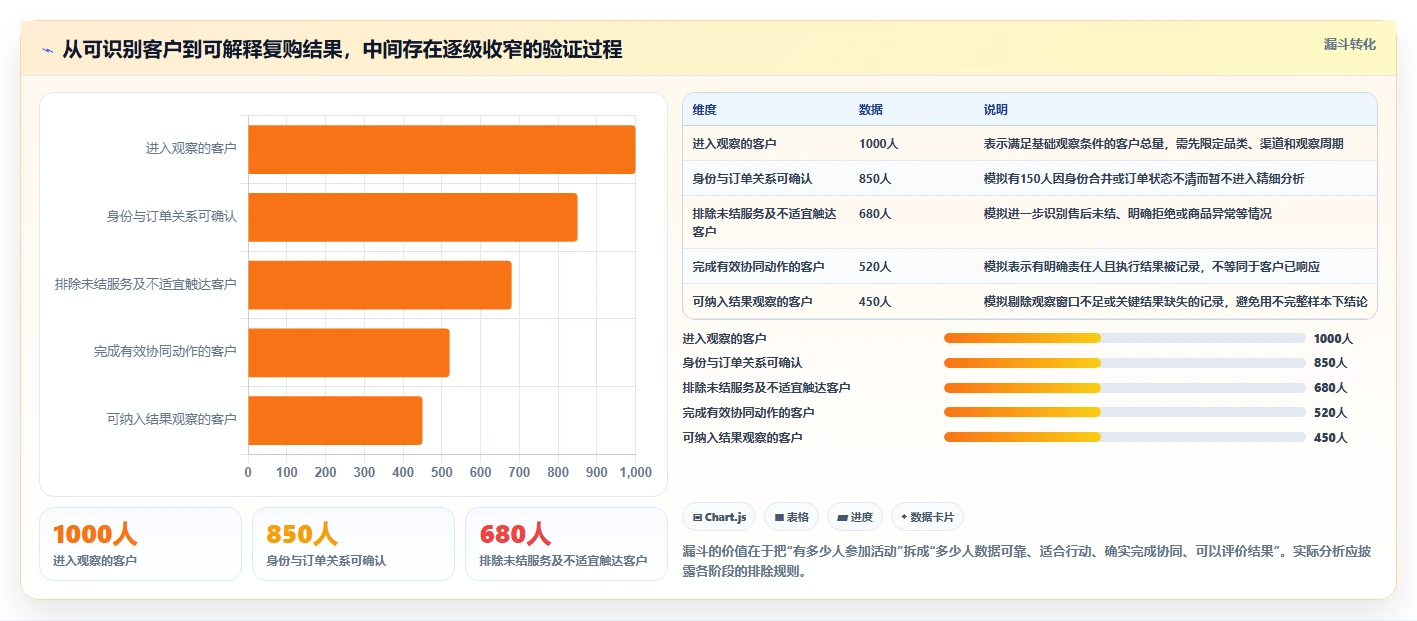Viewport: 1417px width, 621px height.
Task: Click the 维度 column header
Action: pyautogui.click(x=704, y=110)
